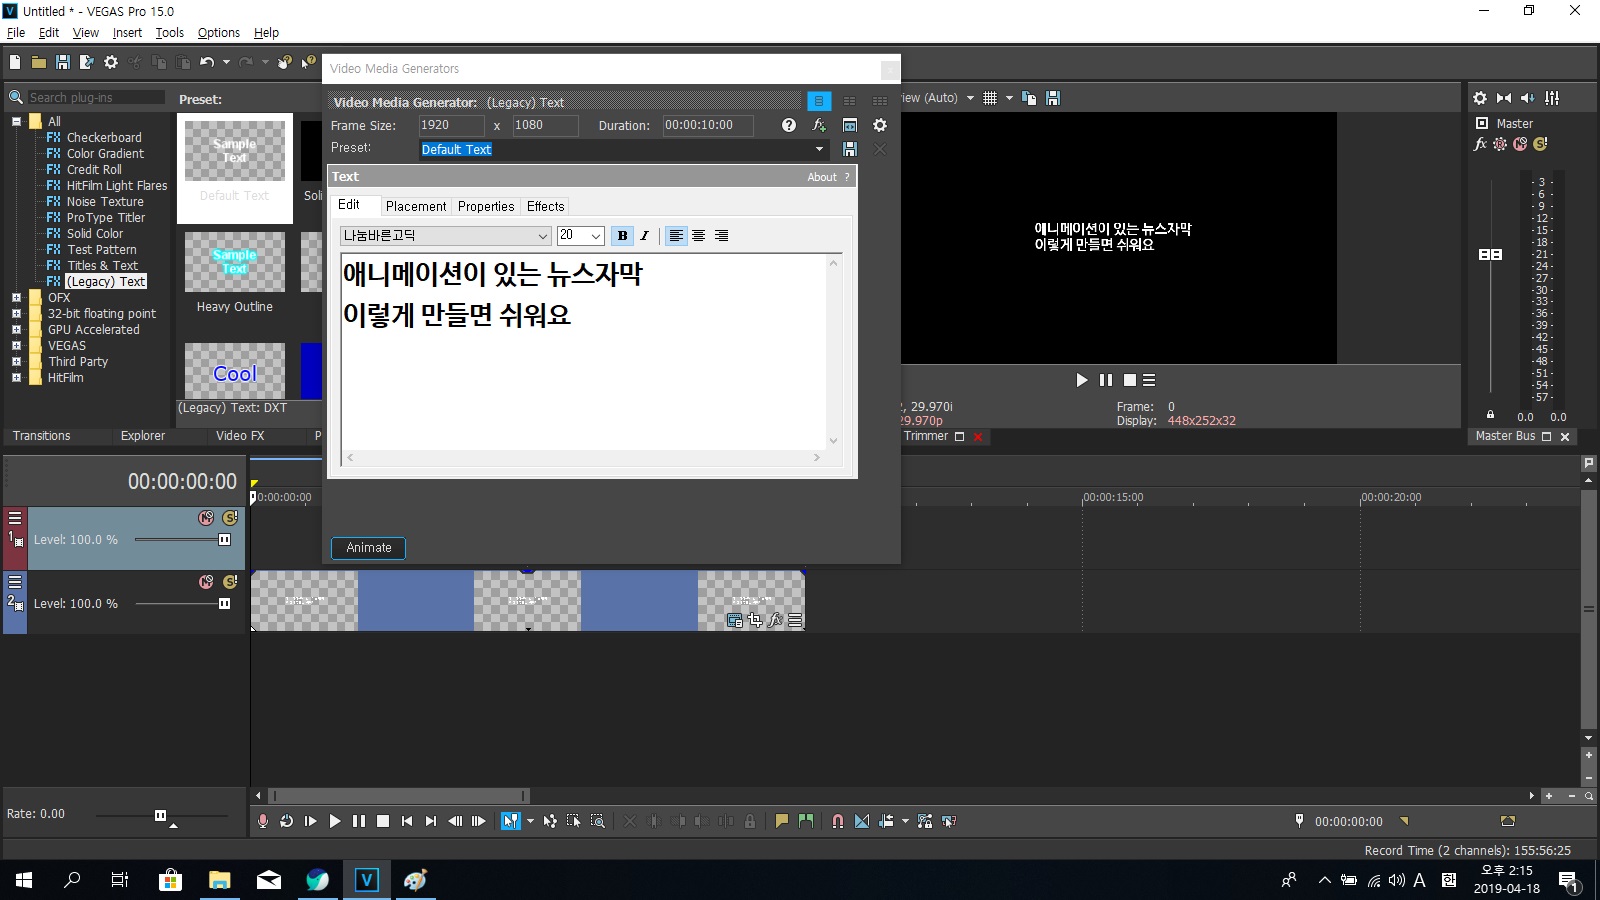
Task: Expand the GPU Accelerated folder
Action: tap(16, 329)
